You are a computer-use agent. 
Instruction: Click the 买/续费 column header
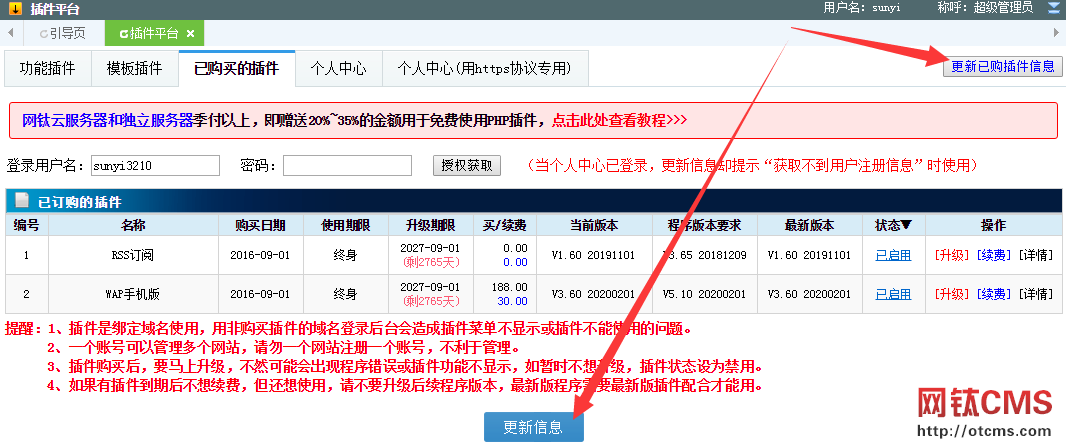(504, 226)
